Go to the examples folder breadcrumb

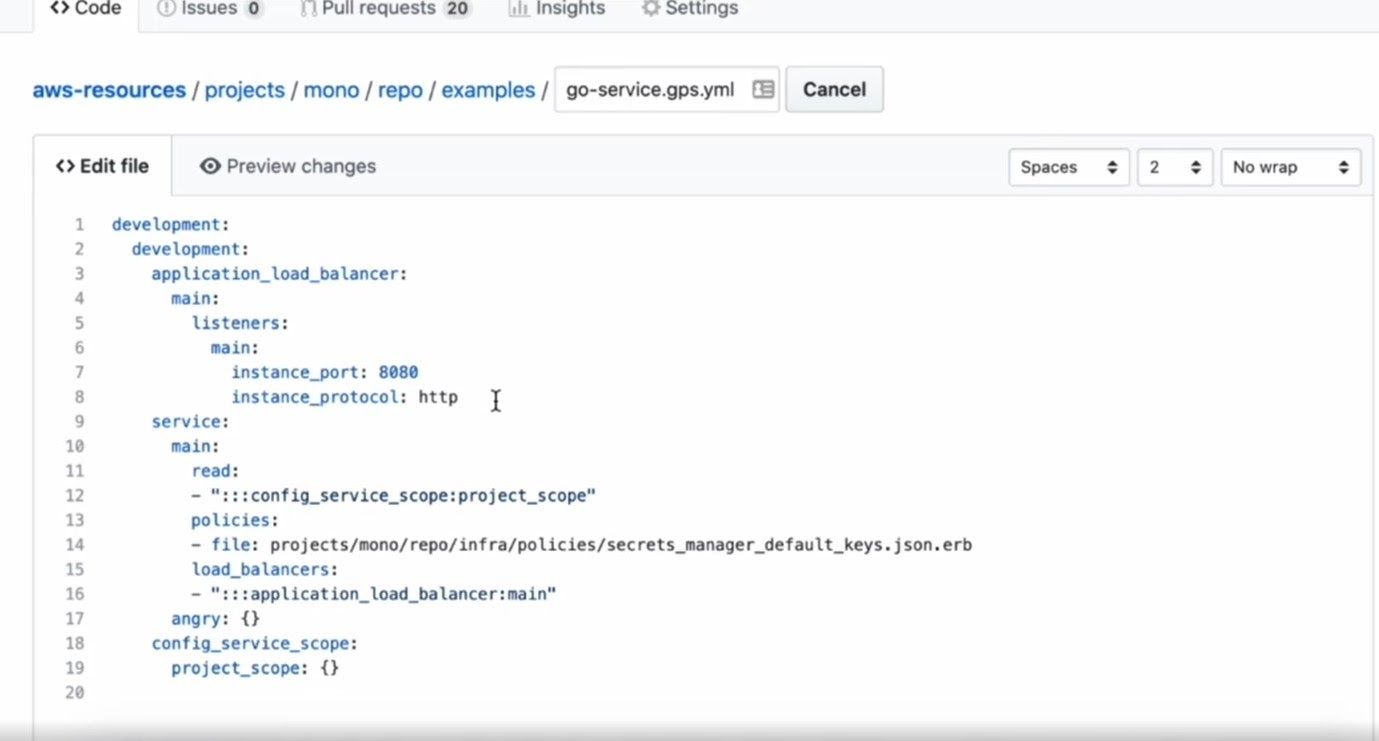(488, 90)
